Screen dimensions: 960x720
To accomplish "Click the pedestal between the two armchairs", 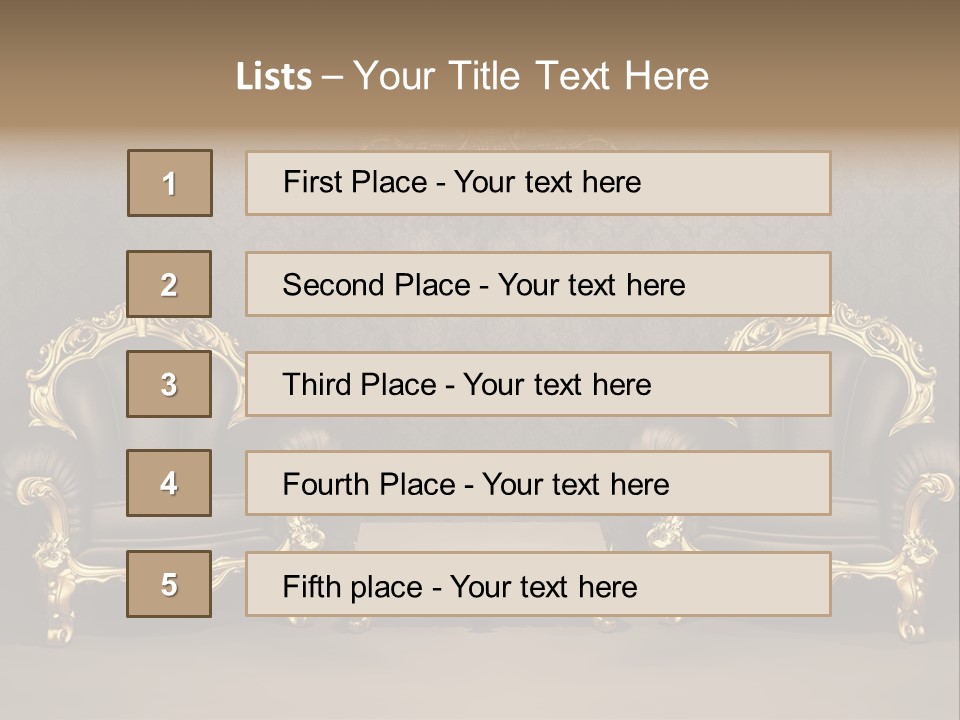I will point(481,536).
